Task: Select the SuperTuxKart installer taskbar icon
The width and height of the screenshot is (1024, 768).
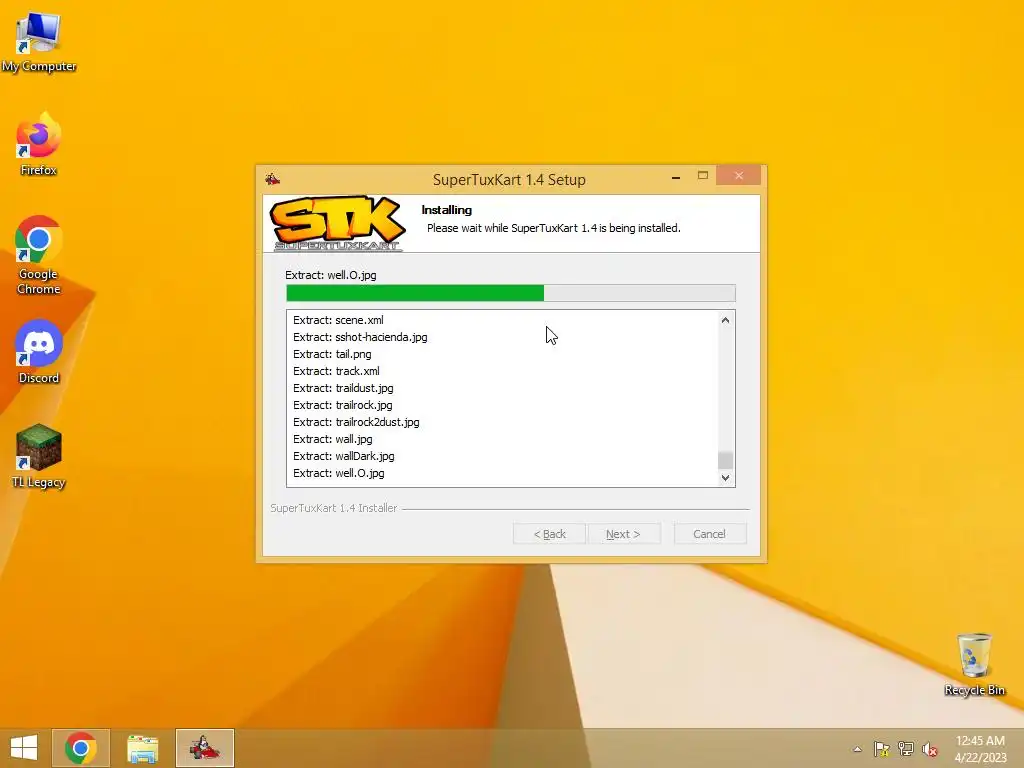Action: [204, 748]
